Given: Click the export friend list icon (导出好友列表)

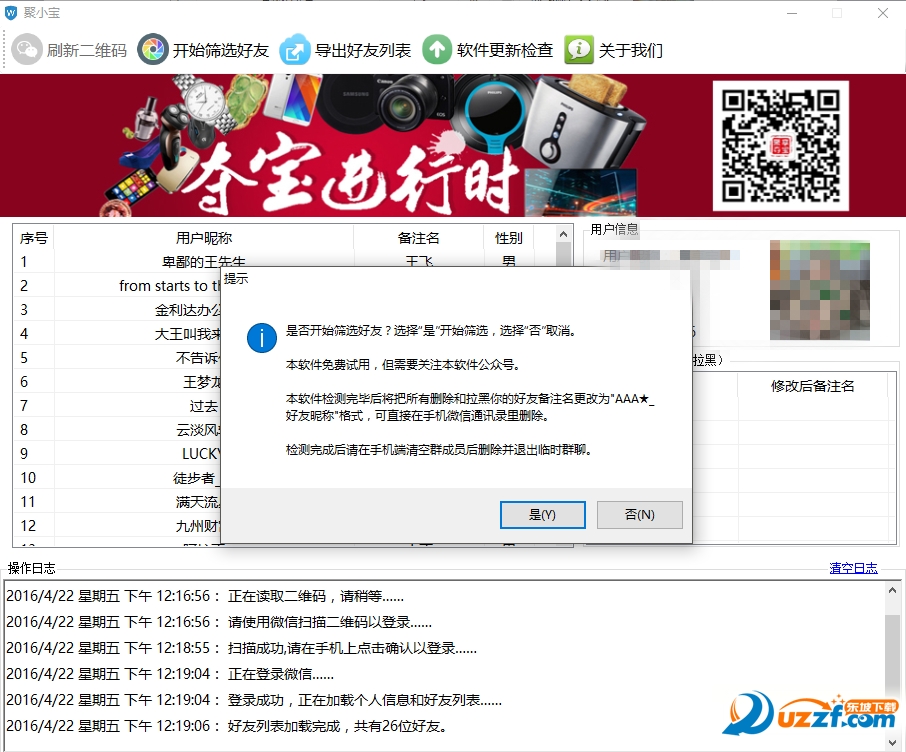Looking at the screenshot, I should coord(295,50).
